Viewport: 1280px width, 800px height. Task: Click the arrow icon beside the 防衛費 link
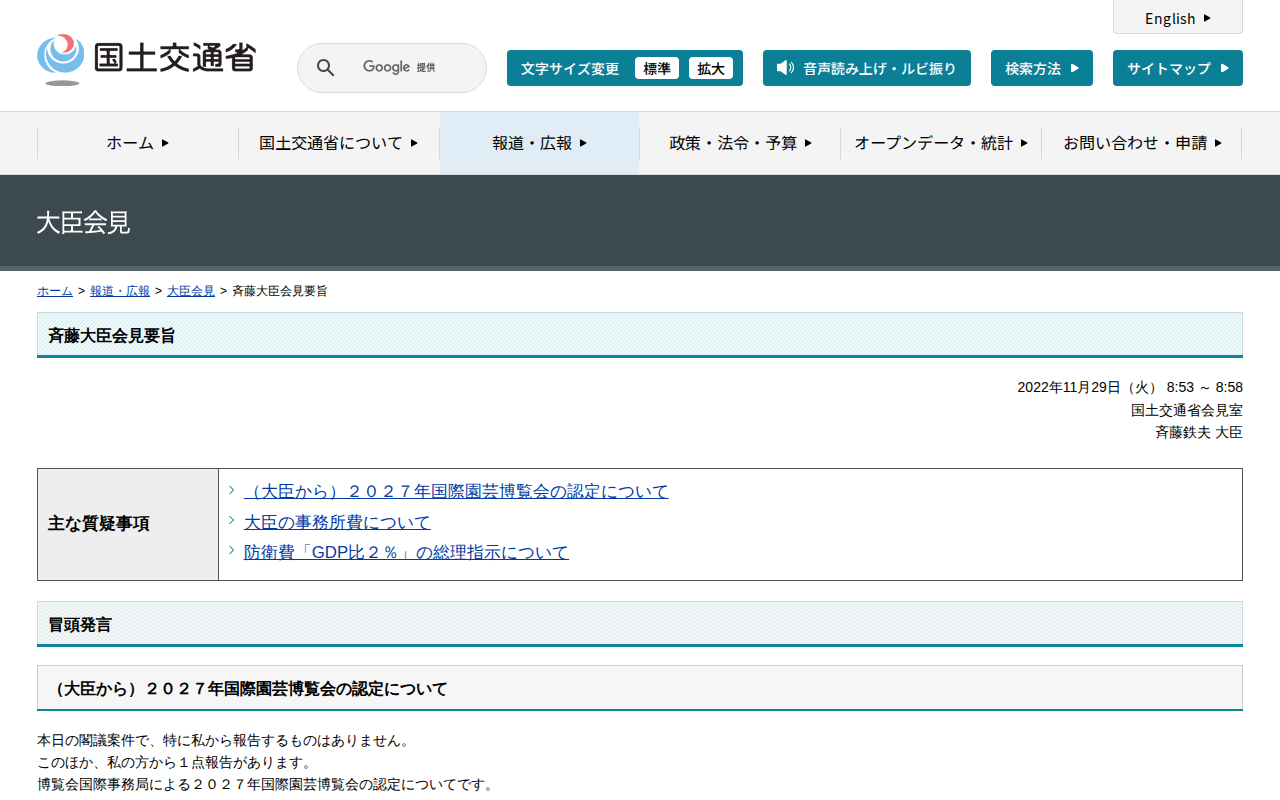pos(232,550)
